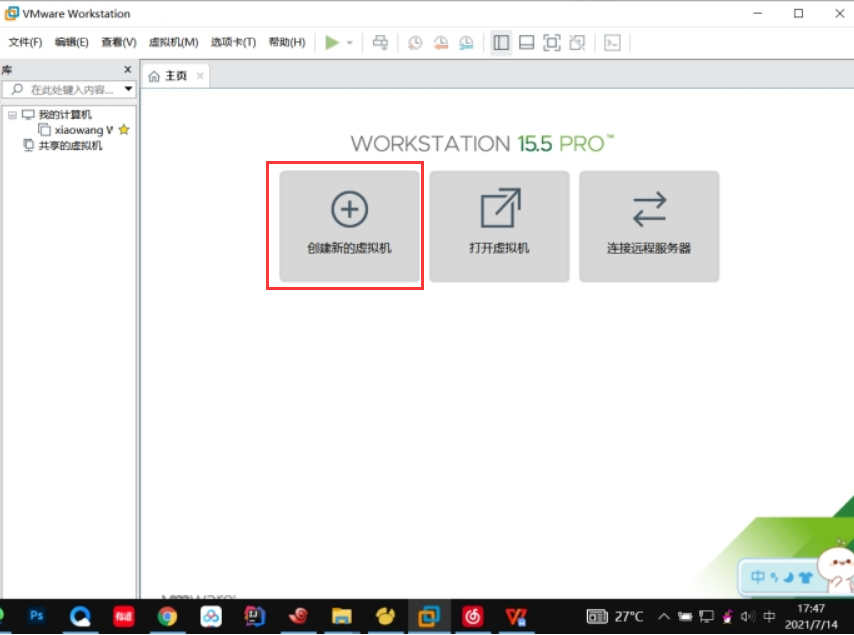Collapse the 我的计算机 tree node
The width and height of the screenshot is (854, 635).
(x=12, y=115)
